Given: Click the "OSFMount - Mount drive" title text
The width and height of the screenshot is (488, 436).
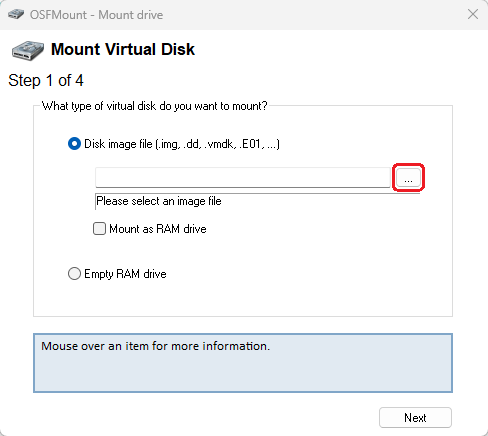Looking at the screenshot, I should 96,15.
